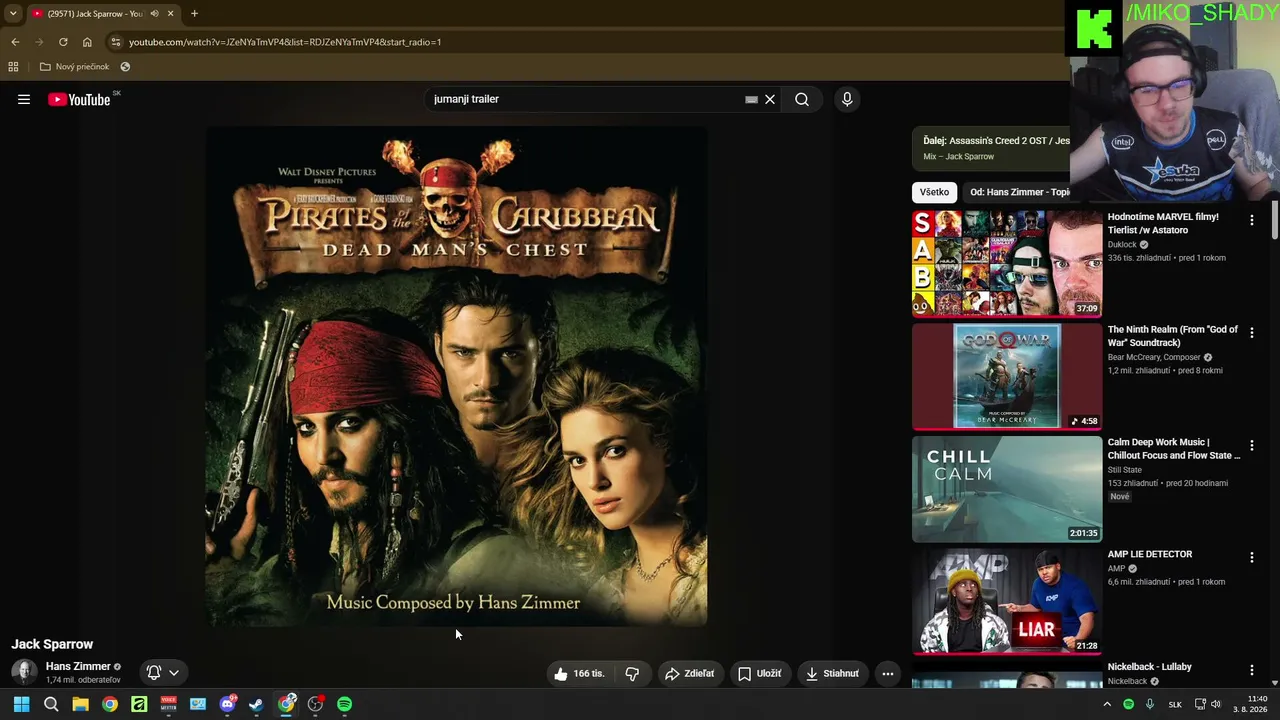Viewport: 1280px width, 720px height.
Task: Open the AMP LIE DETECTOR thumbnail
Action: [1007, 601]
